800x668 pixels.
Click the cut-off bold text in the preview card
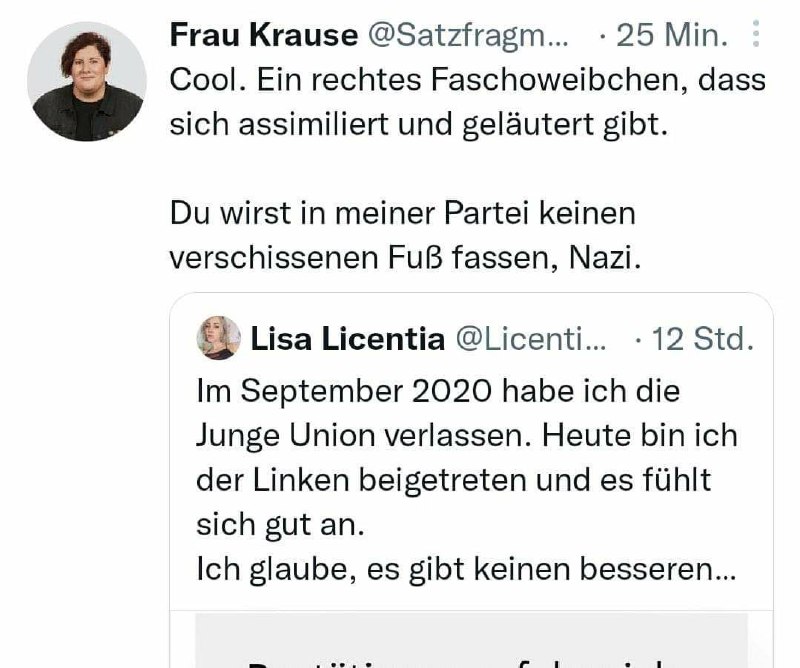[470, 660]
